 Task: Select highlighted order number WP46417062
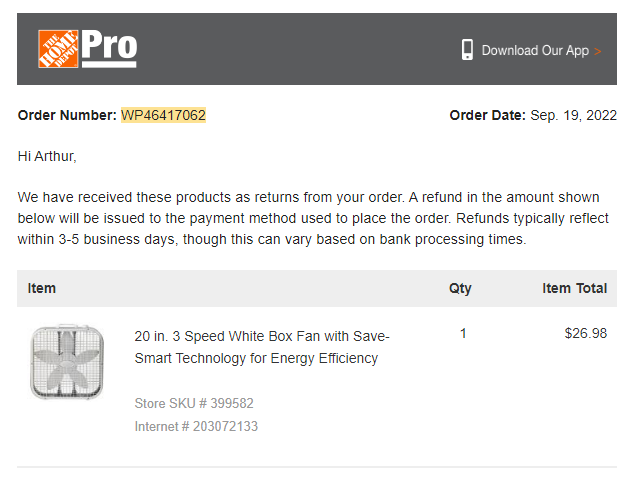(164, 115)
